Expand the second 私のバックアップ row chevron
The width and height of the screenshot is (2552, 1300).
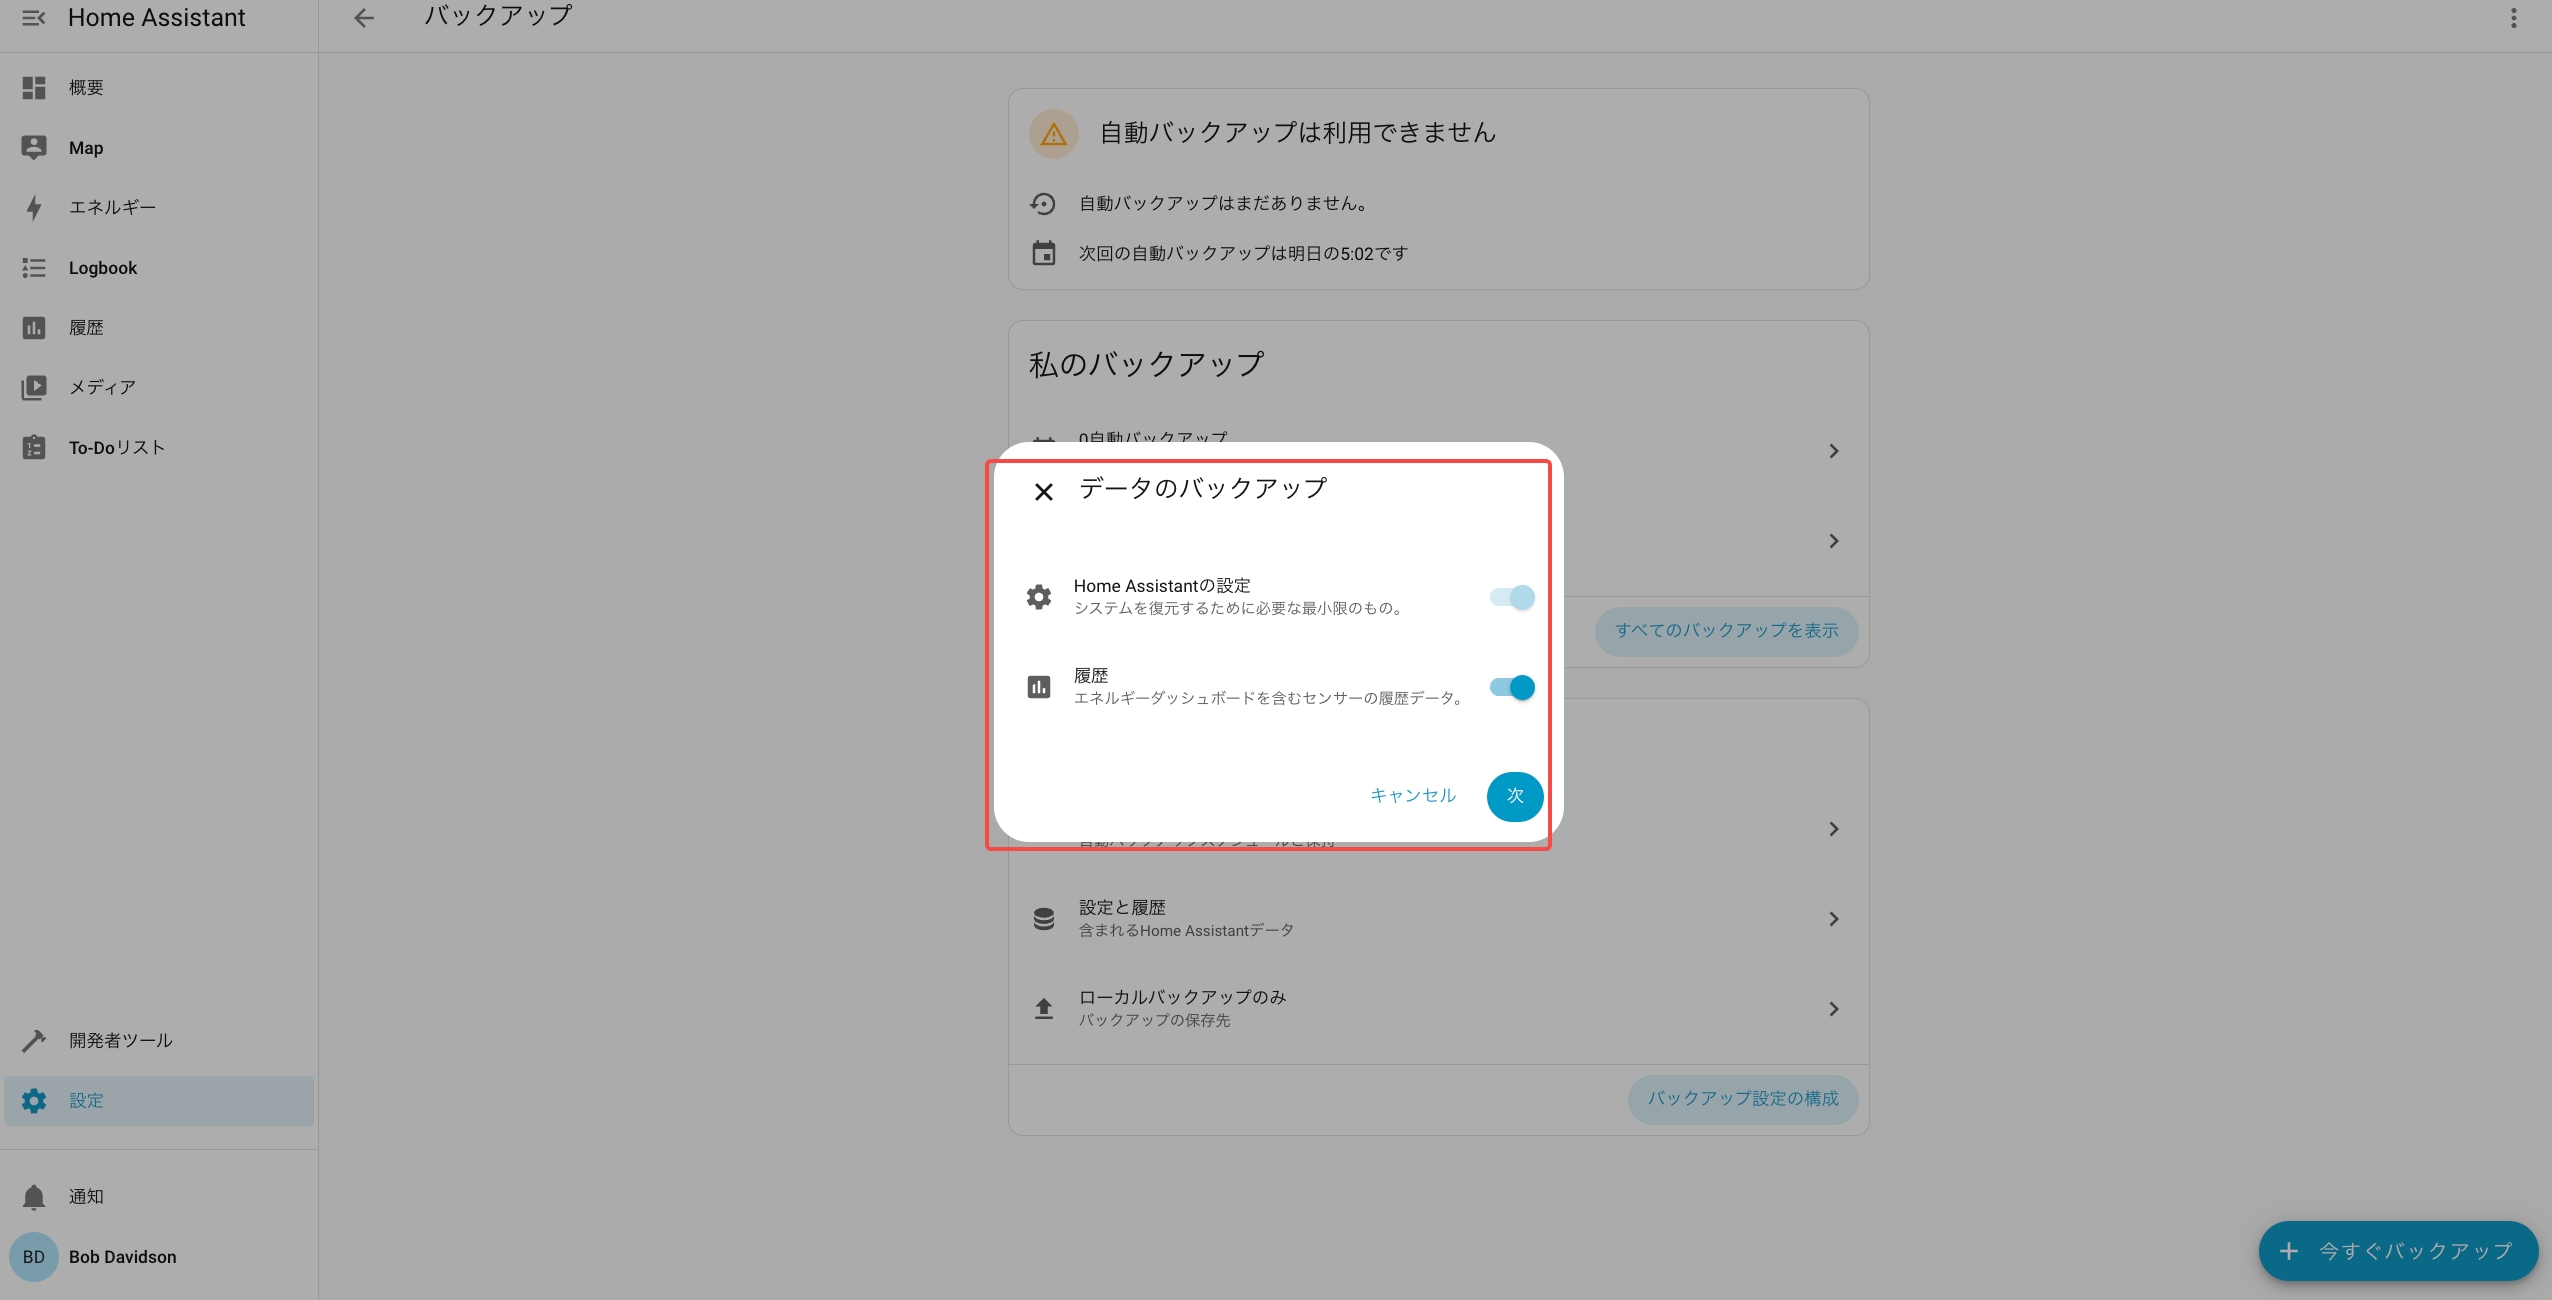(x=1833, y=541)
